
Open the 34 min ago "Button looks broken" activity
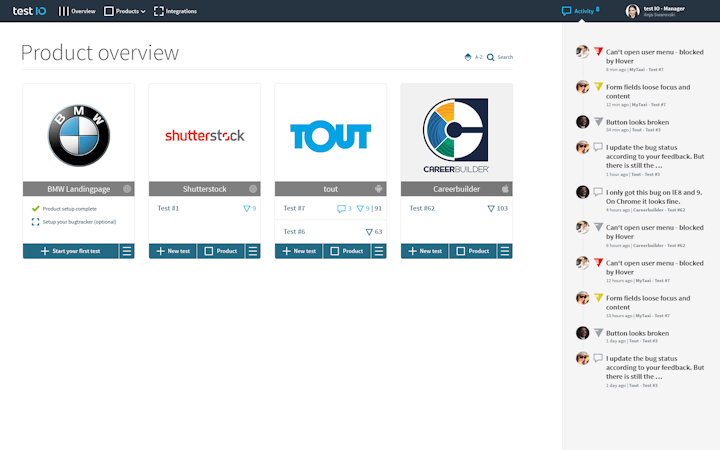click(x=637, y=122)
